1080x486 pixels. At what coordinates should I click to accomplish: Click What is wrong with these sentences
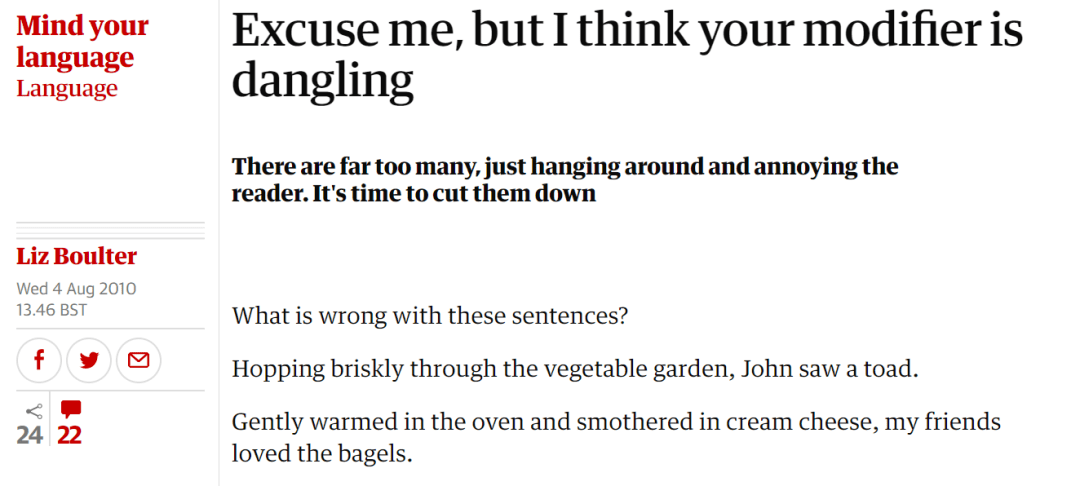(430, 317)
